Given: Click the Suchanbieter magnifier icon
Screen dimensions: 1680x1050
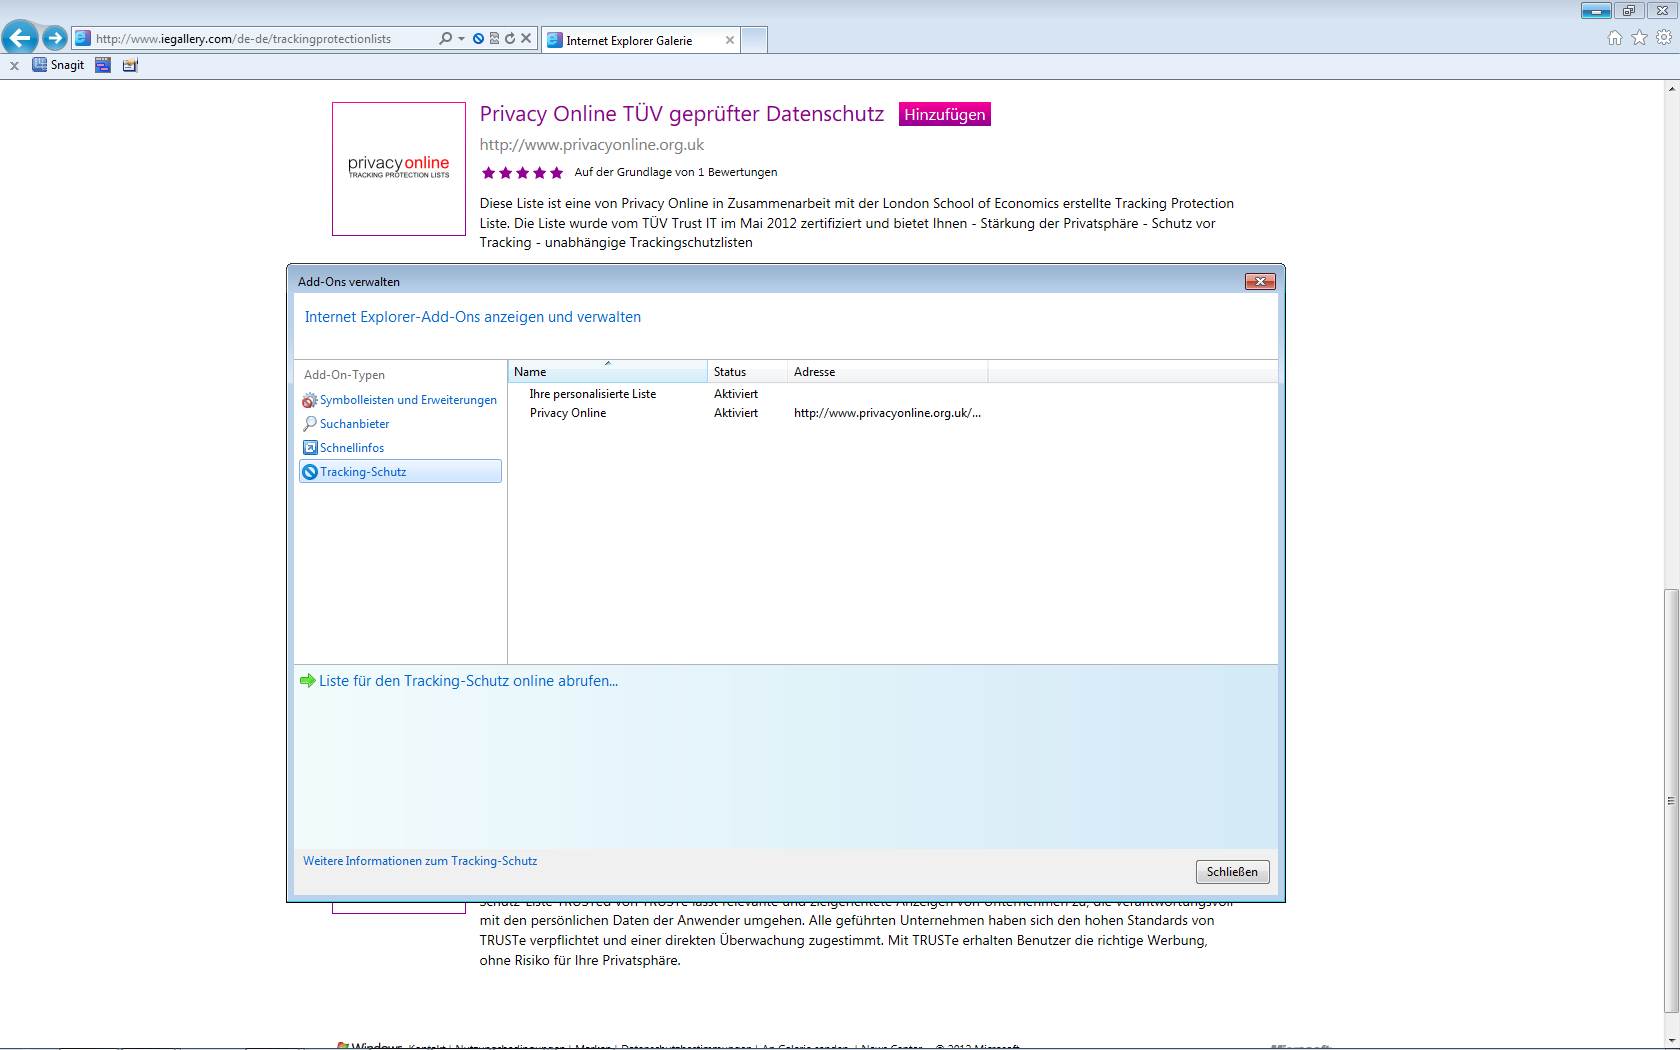Looking at the screenshot, I should click(x=310, y=424).
